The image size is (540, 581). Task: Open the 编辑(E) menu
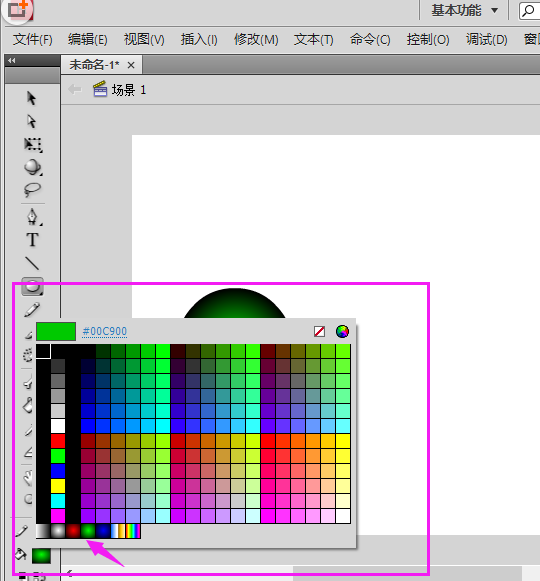click(87, 39)
